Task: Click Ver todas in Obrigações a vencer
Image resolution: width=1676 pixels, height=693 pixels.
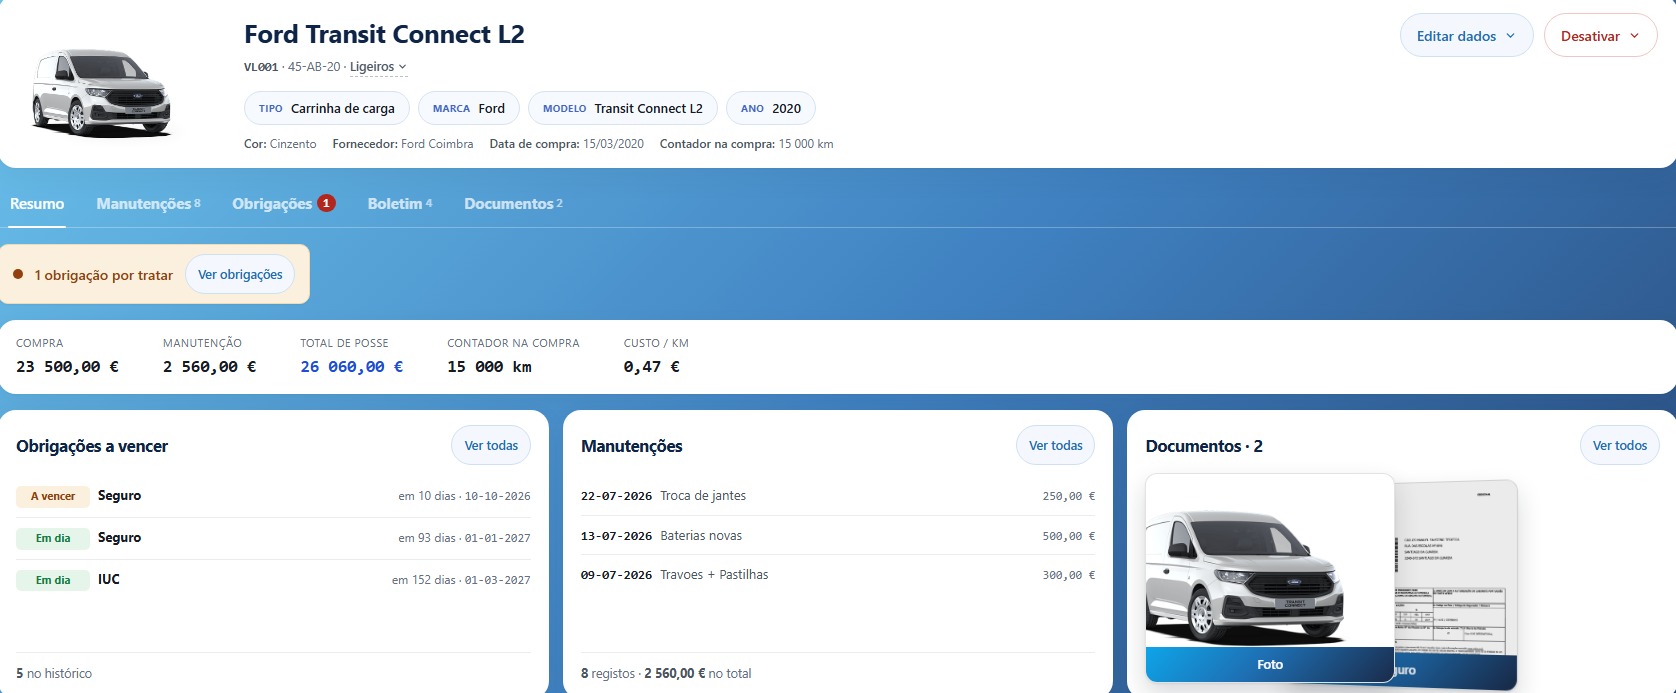Action: pos(491,446)
